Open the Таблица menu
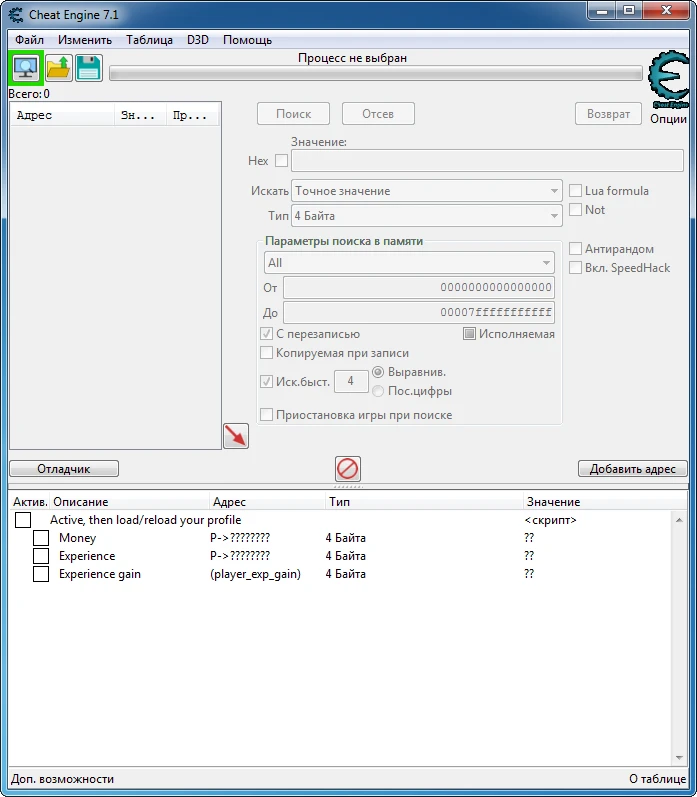 149,40
